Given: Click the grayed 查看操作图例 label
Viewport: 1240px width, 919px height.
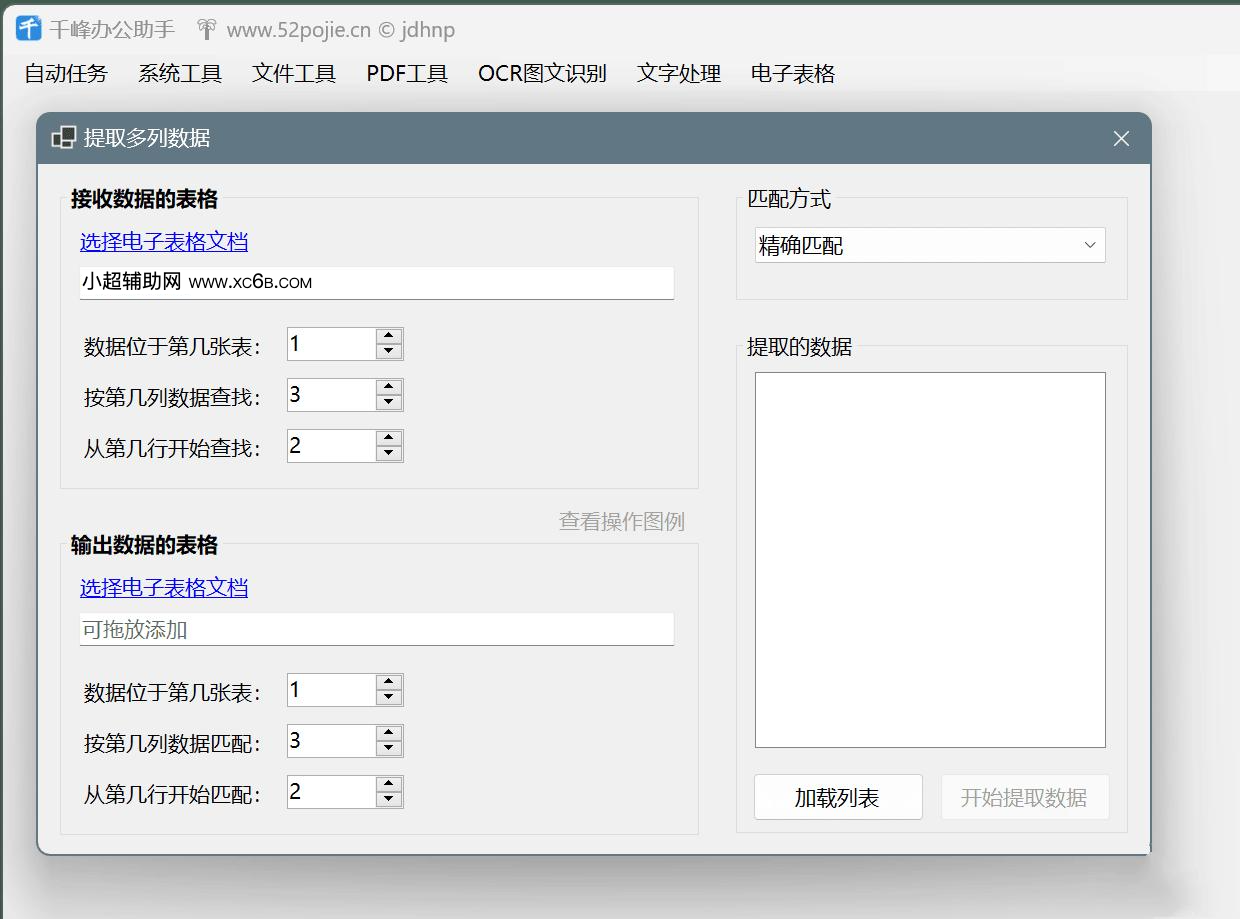Looking at the screenshot, I should coord(621,521).
